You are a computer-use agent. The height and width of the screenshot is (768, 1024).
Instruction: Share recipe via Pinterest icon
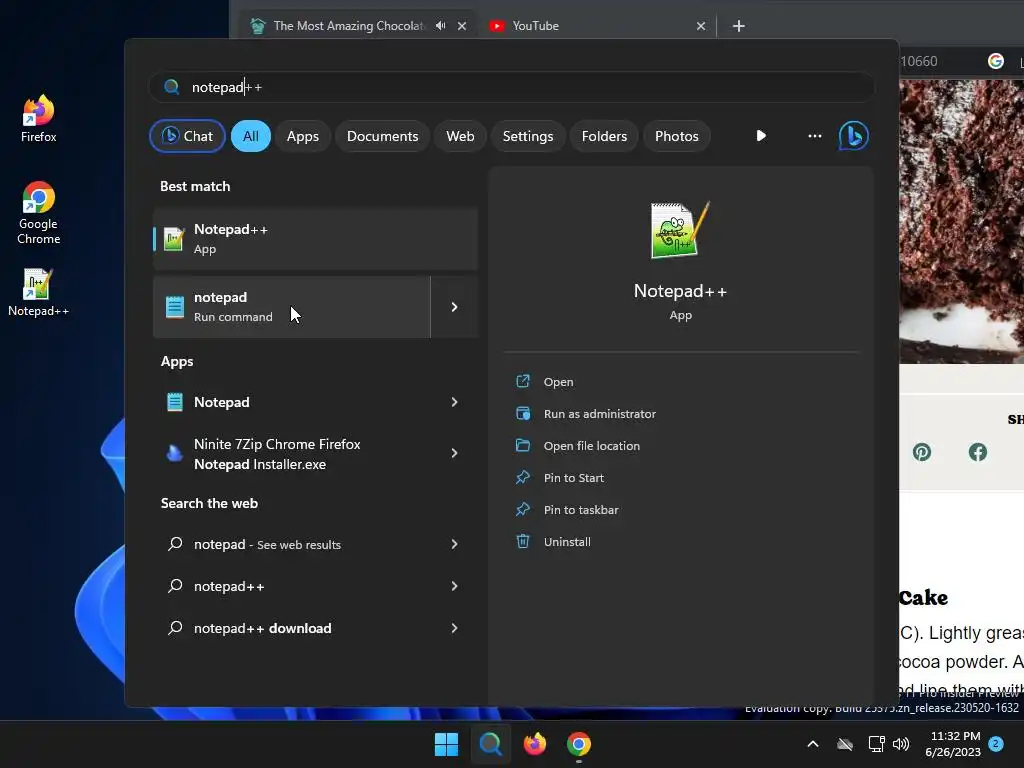point(921,452)
